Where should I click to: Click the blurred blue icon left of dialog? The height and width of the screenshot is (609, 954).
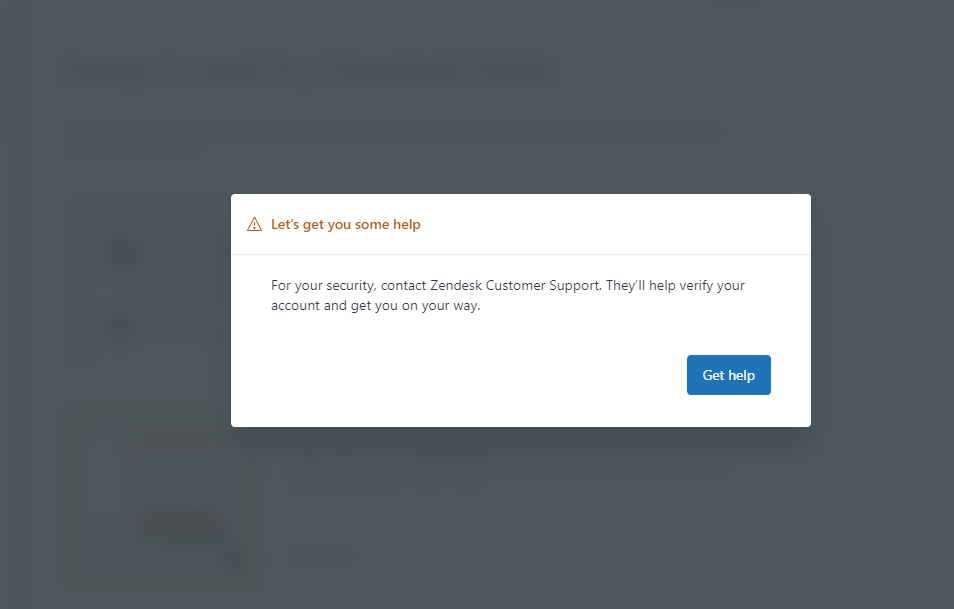point(122,254)
